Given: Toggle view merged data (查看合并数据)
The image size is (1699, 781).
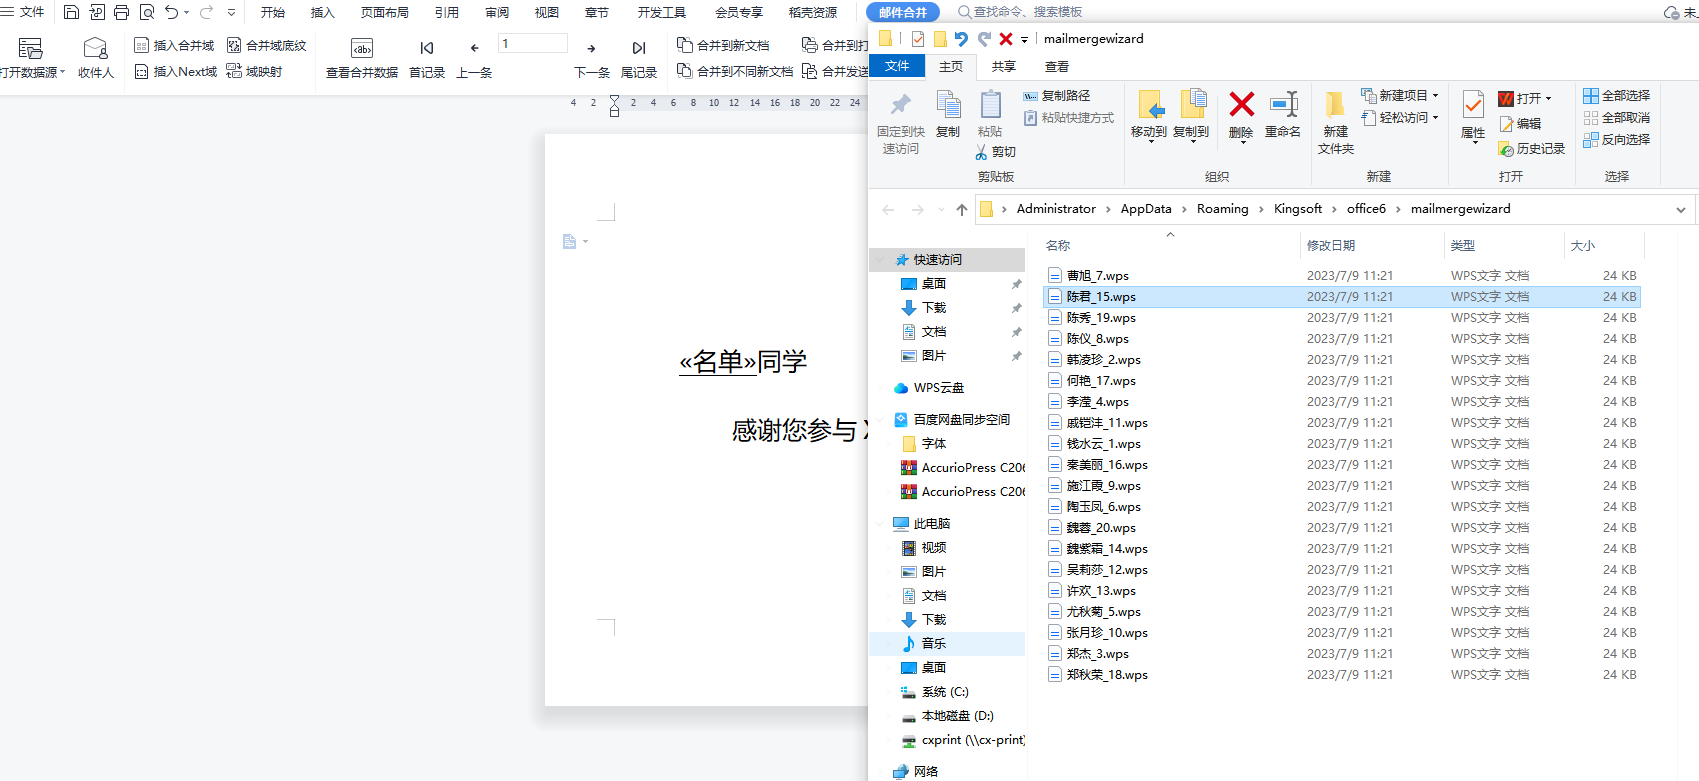Looking at the screenshot, I should pyautogui.click(x=362, y=58).
